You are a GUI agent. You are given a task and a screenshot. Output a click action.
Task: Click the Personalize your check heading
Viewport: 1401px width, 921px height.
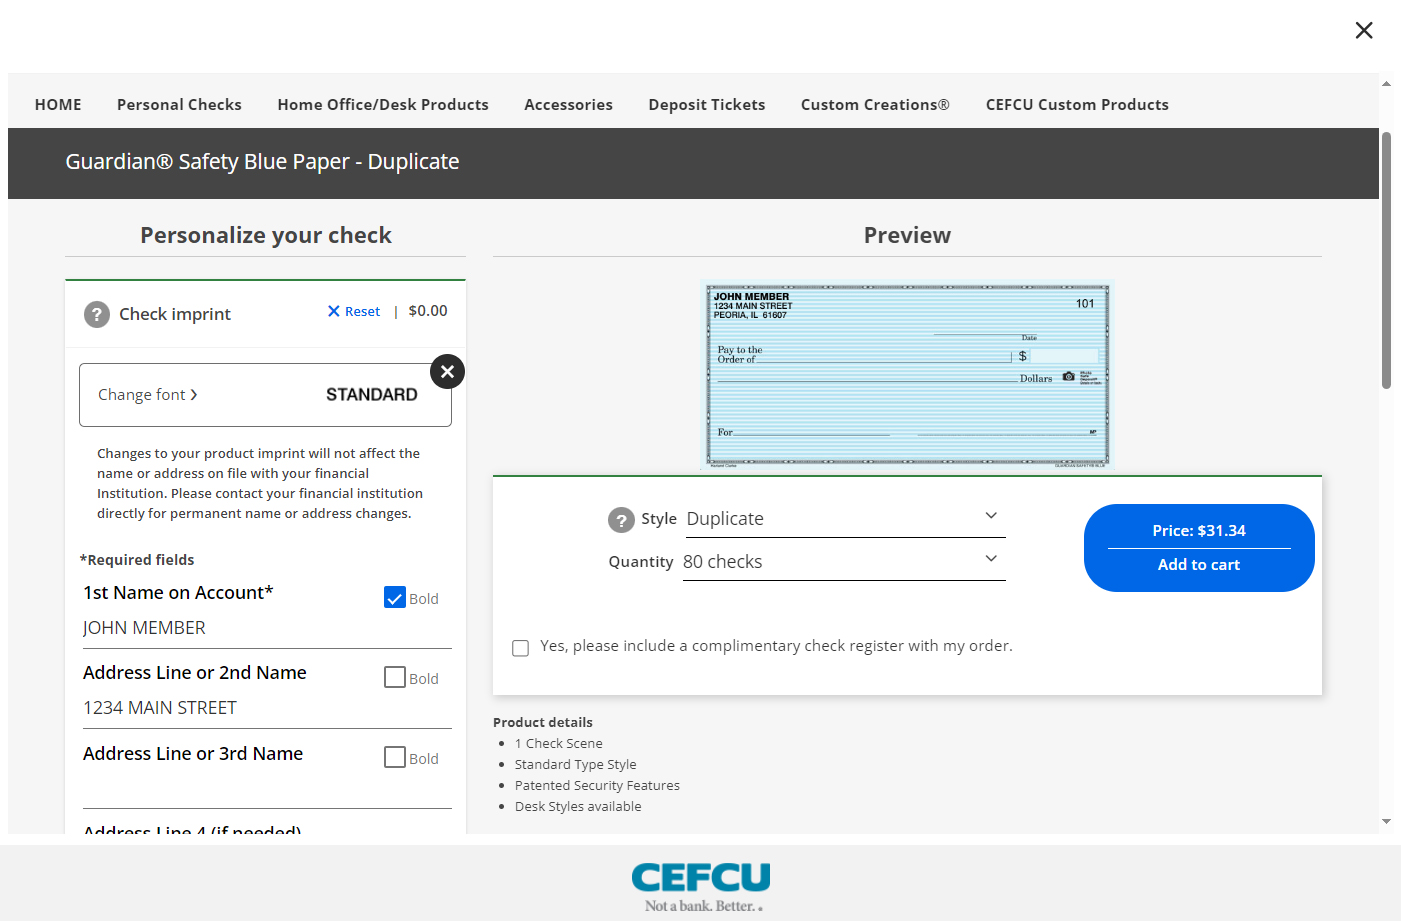tap(266, 235)
